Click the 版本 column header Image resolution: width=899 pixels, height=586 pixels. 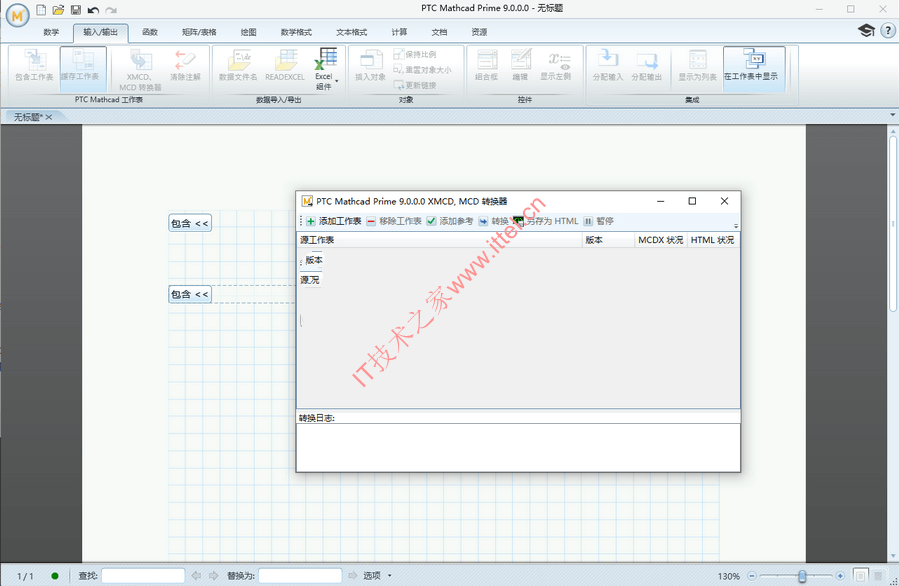click(608, 240)
